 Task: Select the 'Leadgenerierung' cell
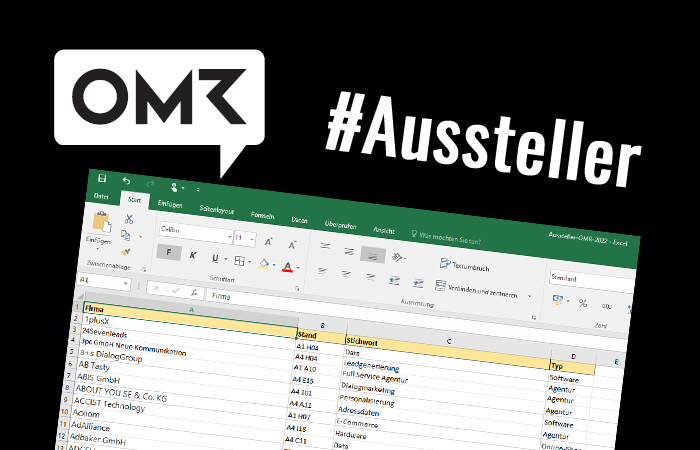coord(445,376)
